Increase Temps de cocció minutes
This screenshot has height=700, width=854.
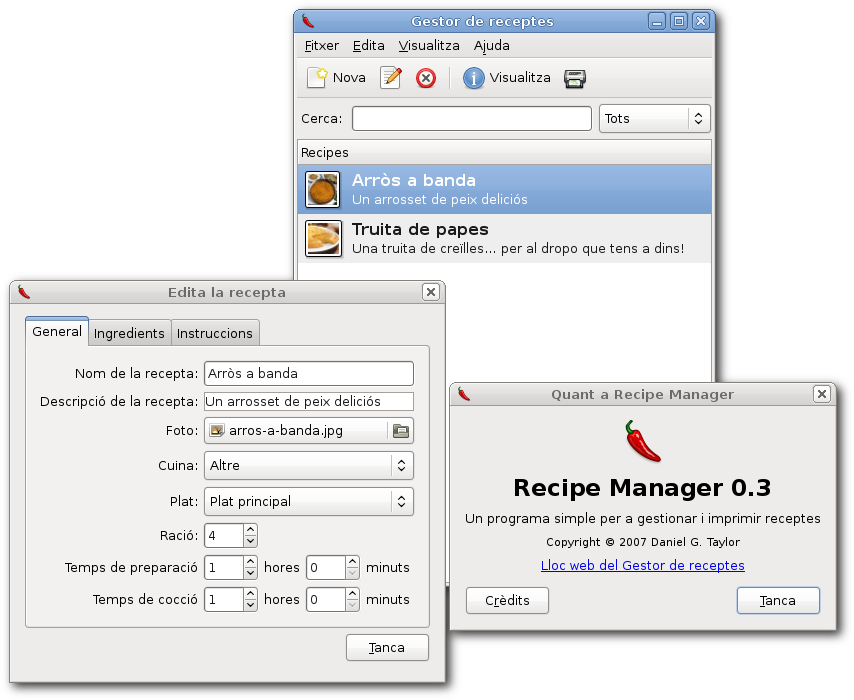pyautogui.click(x=352, y=593)
